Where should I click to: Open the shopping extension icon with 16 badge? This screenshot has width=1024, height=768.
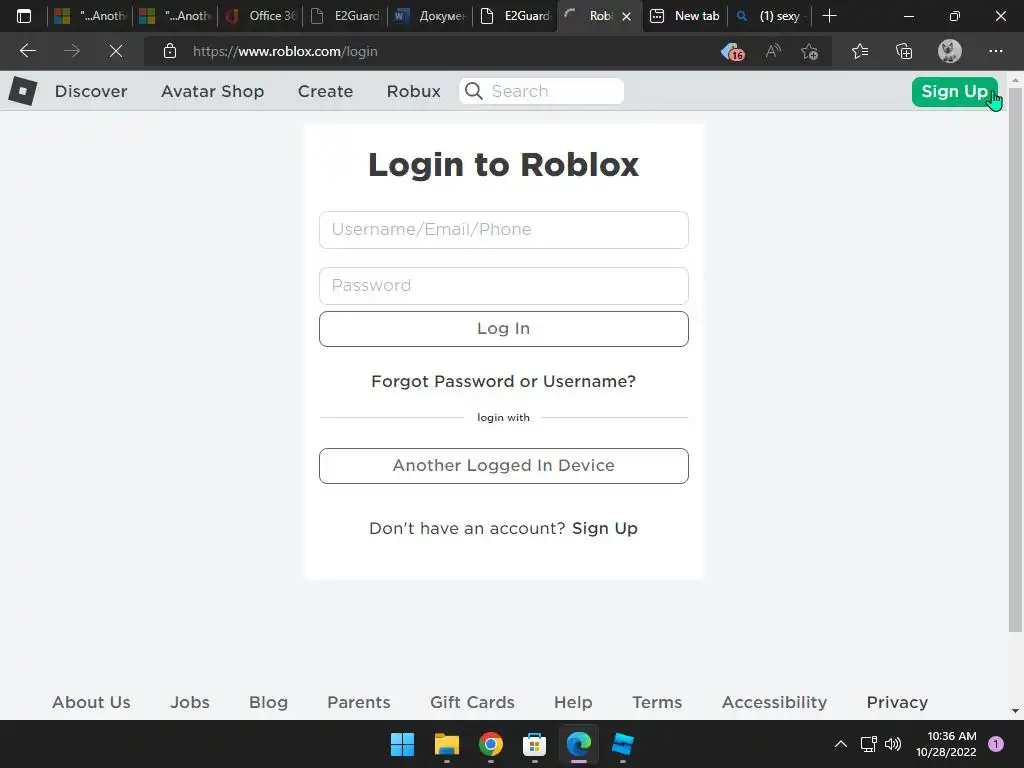point(732,52)
